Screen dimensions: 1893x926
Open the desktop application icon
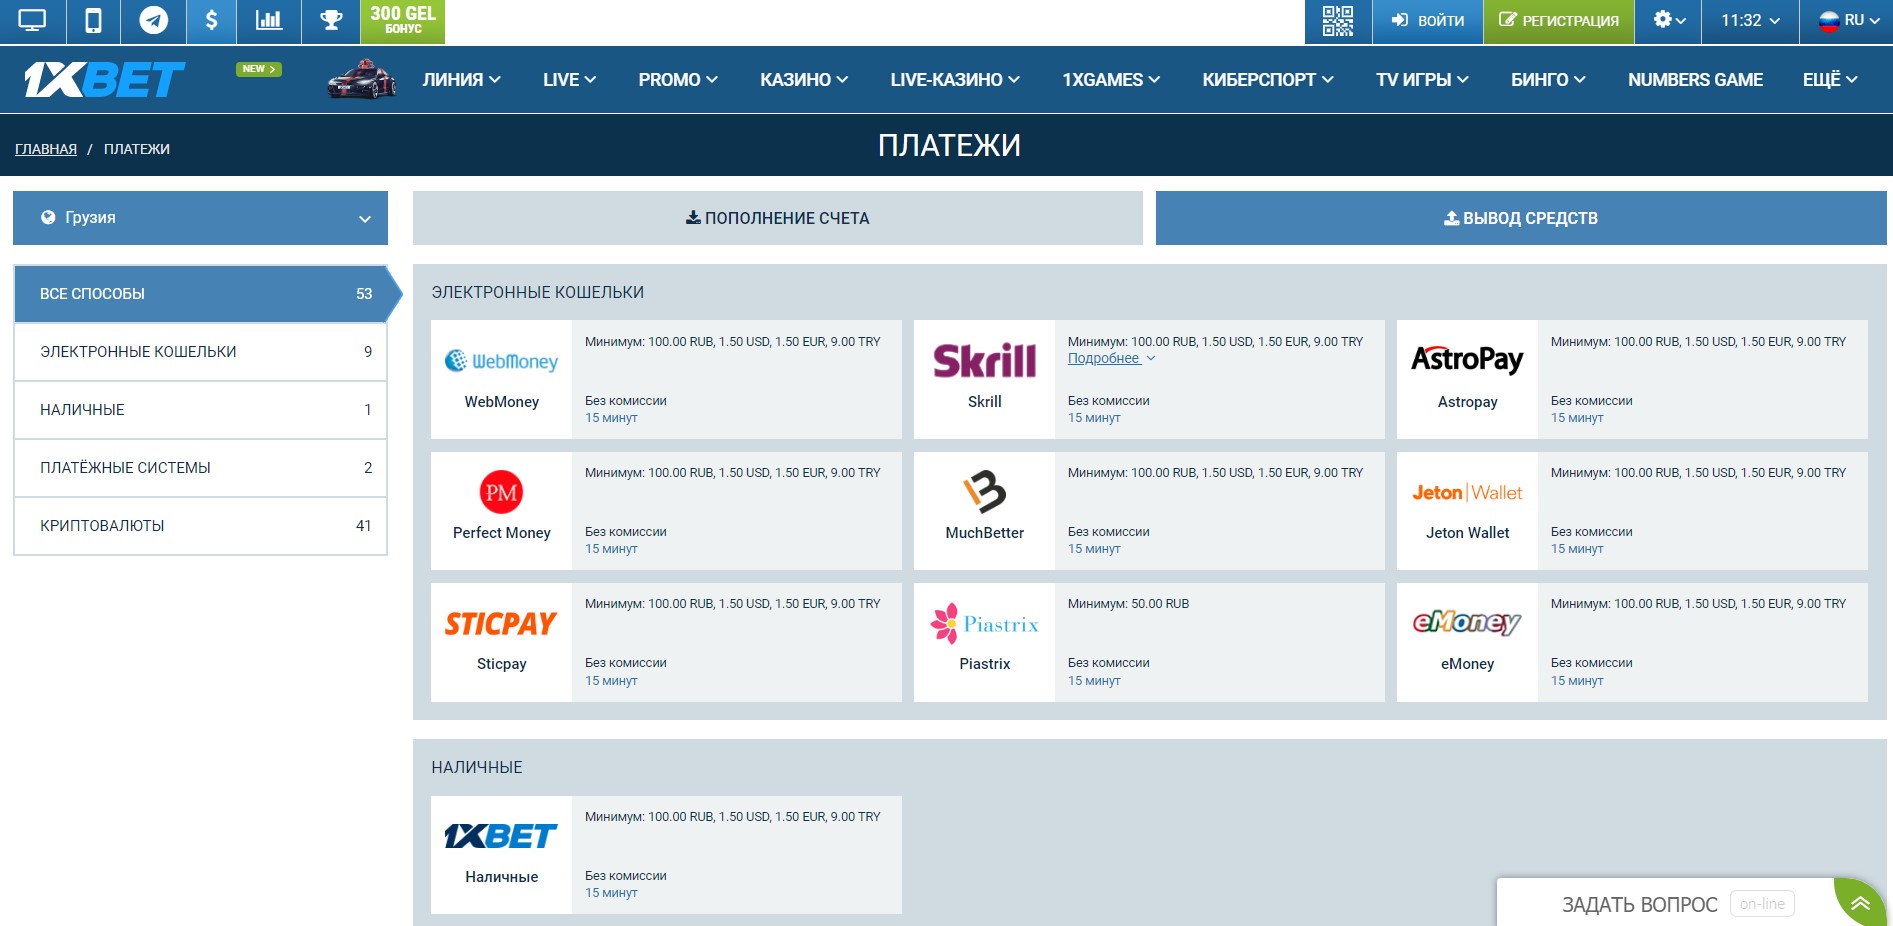[32, 21]
